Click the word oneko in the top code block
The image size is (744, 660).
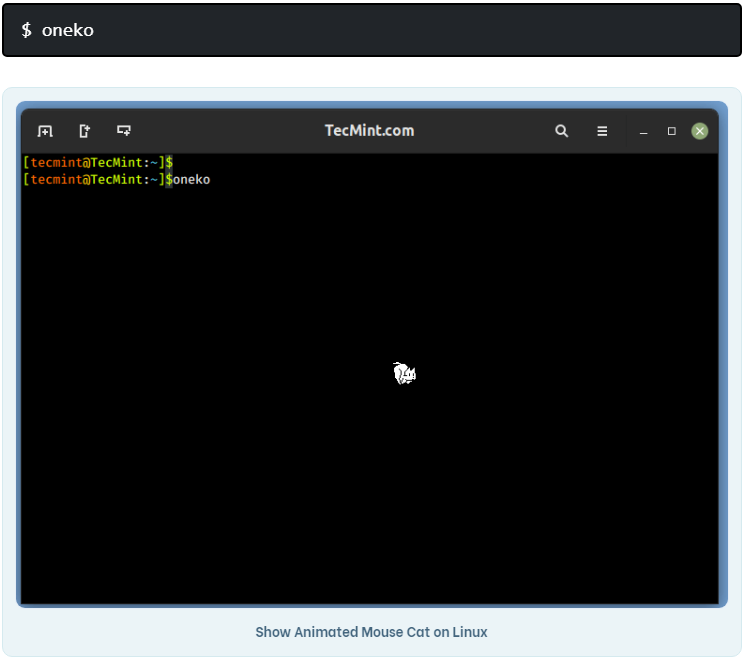[68, 30]
